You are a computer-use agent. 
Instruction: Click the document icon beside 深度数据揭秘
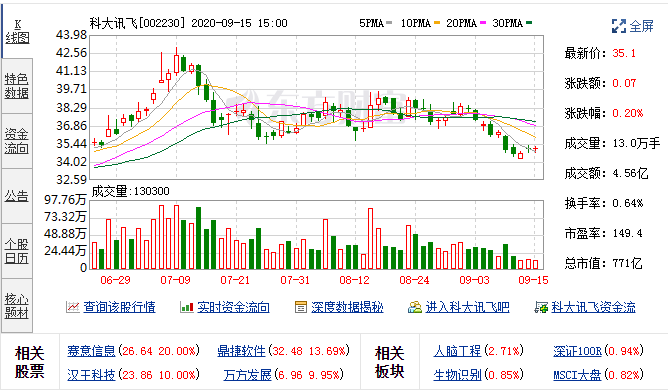(x=301, y=307)
